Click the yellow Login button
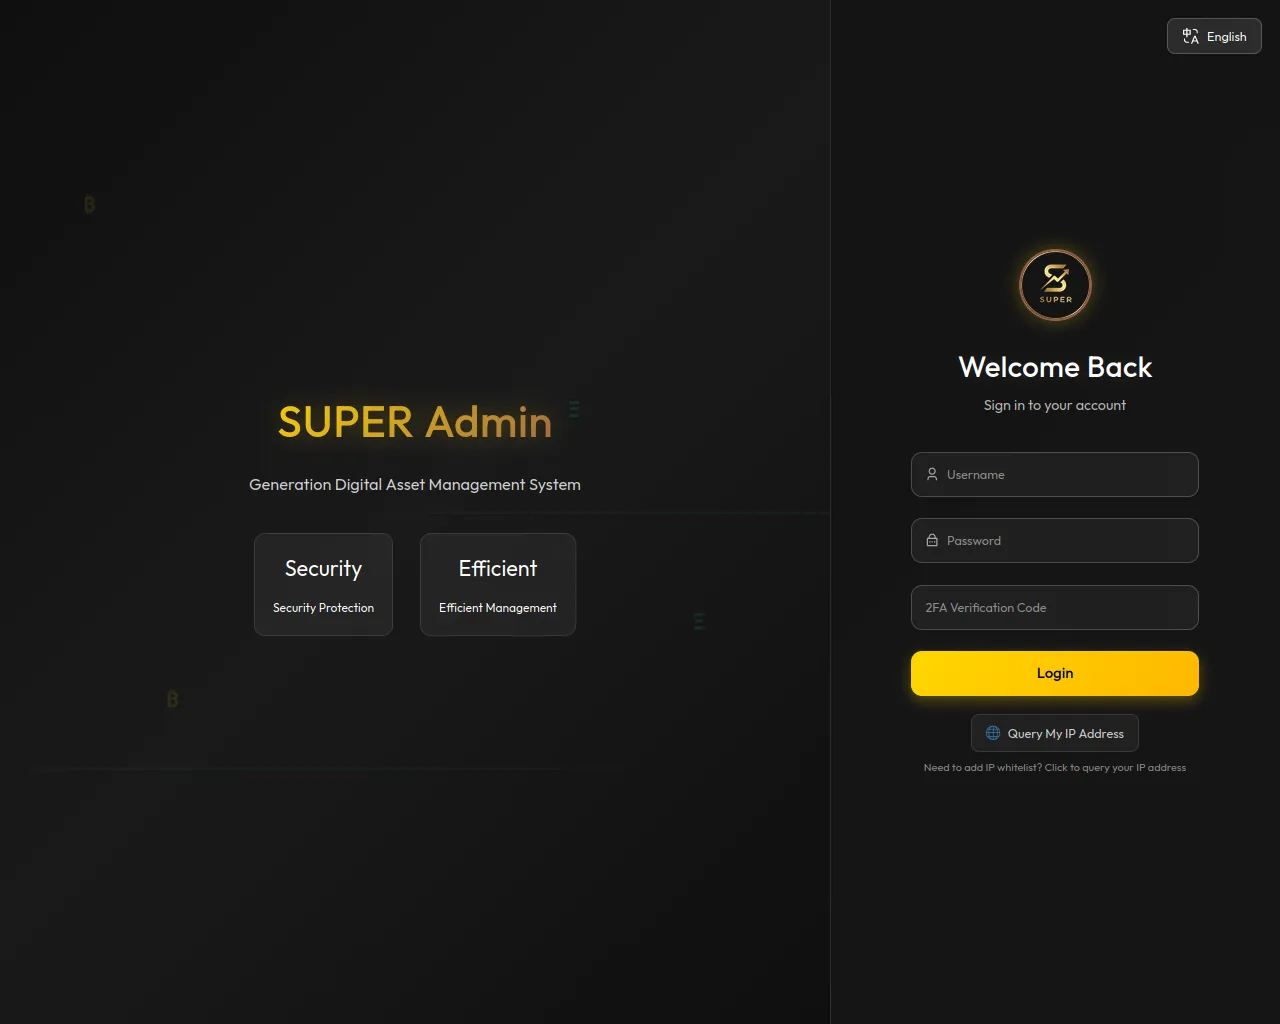Image resolution: width=1280 pixels, height=1024 pixels. pos(1055,673)
